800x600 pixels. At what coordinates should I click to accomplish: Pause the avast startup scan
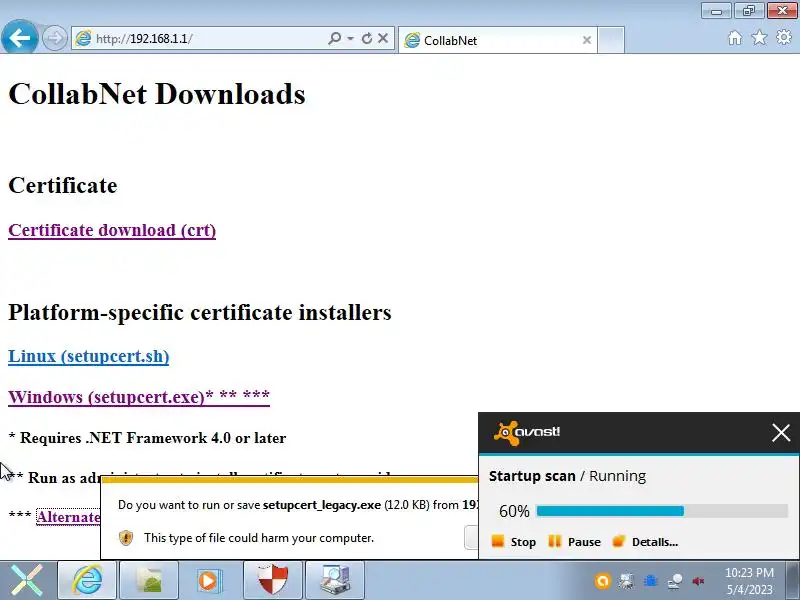(574, 542)
